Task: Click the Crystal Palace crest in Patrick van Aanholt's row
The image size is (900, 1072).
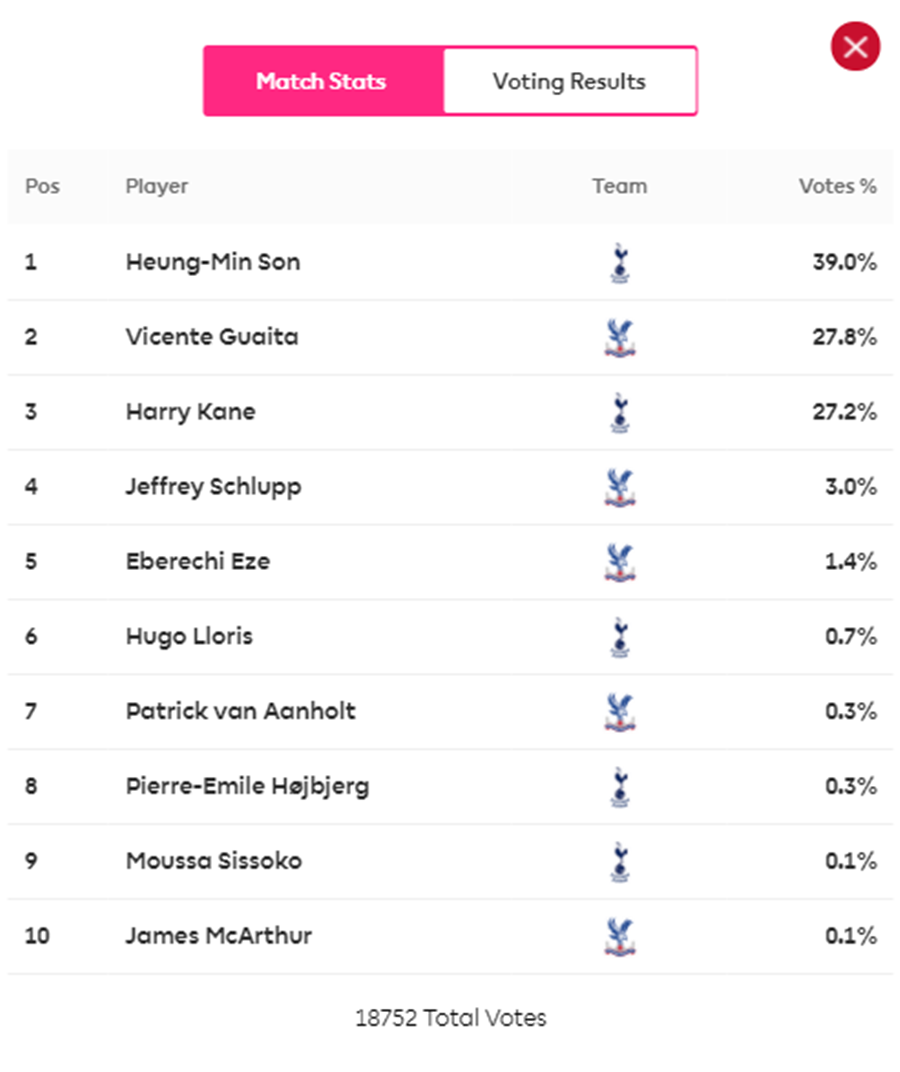Action: pyautogui.click(x=620, y=712)
